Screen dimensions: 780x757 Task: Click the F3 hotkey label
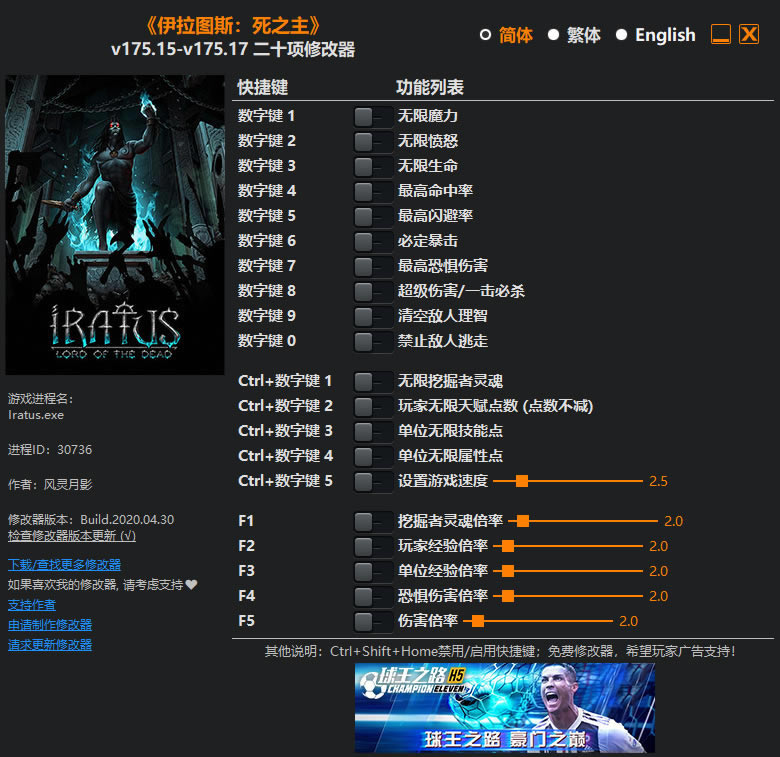tap(246, 570)
